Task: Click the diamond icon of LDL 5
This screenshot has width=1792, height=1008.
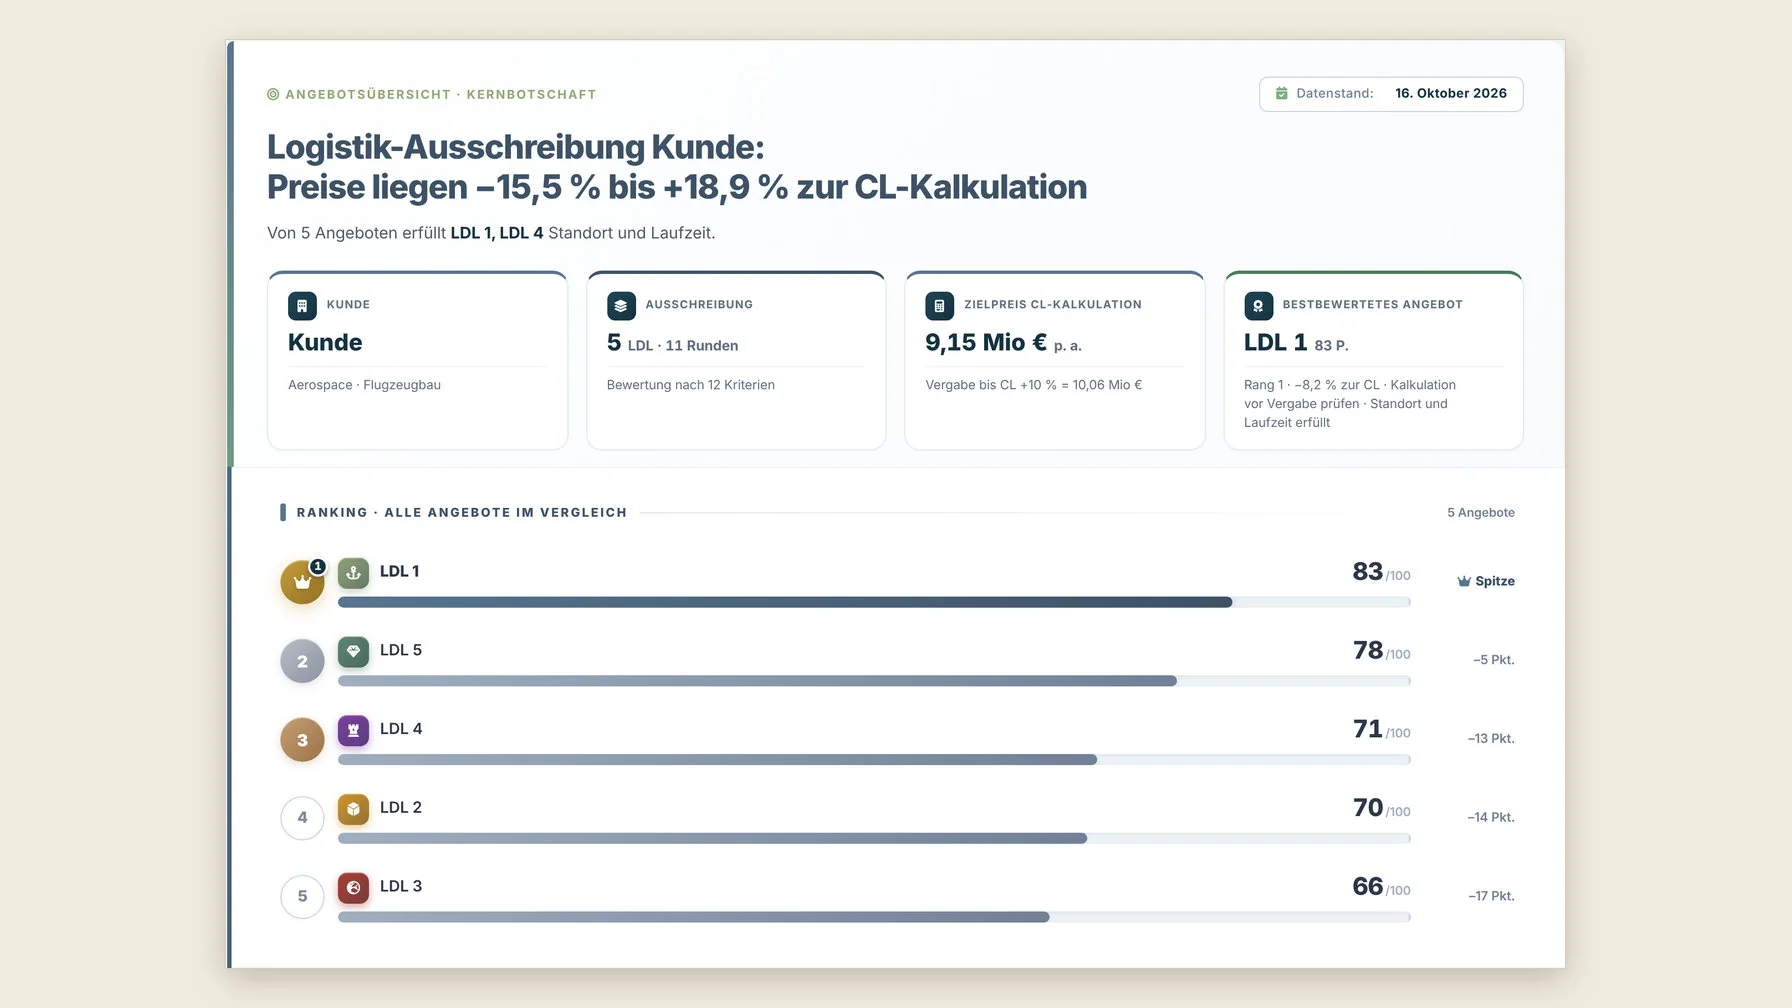Action: click(353, 652)
